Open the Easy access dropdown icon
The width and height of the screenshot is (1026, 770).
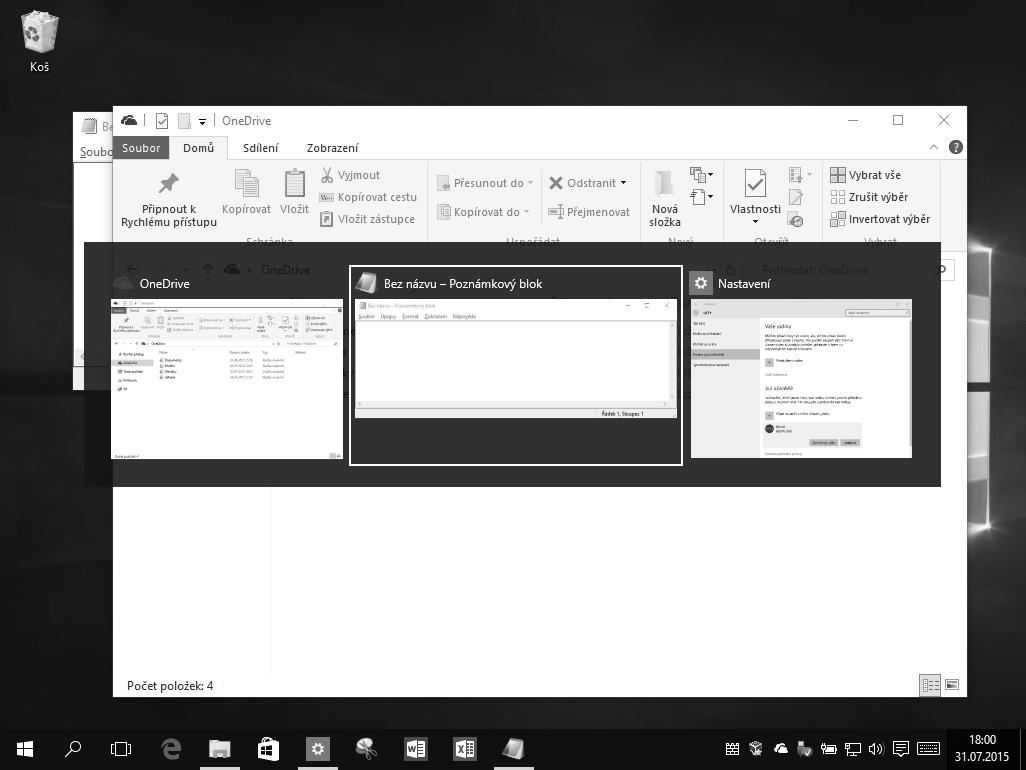[701, 197]
